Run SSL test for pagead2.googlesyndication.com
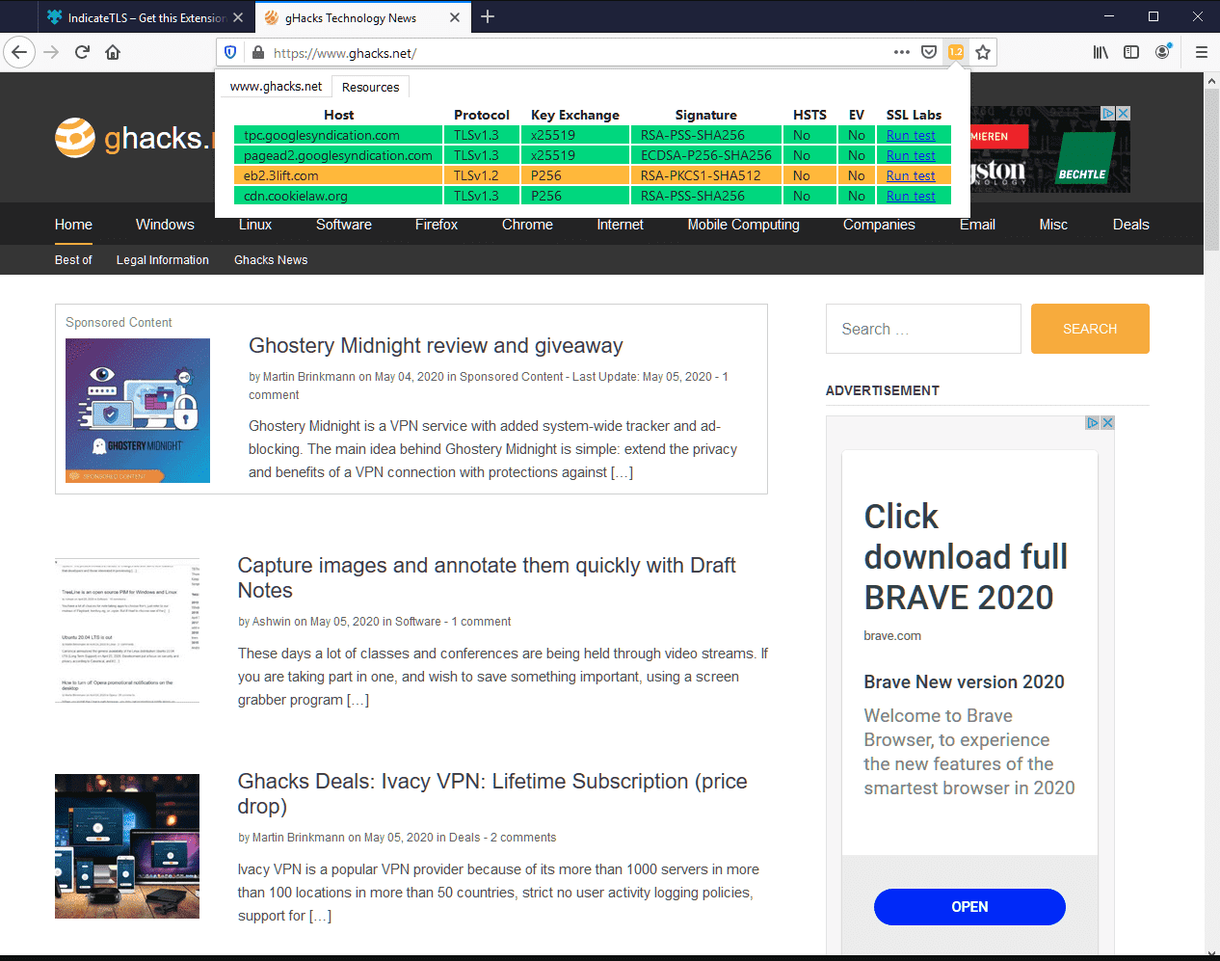This screenshot has width=1220, height=961. [911, 155]
